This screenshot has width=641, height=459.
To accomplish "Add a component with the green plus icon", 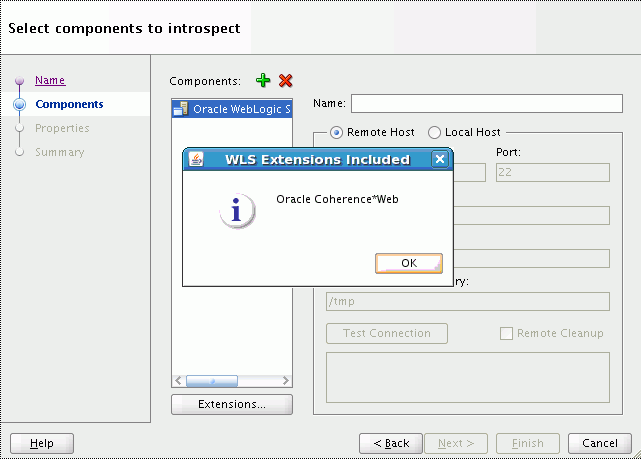I will [x=263, y=80].
